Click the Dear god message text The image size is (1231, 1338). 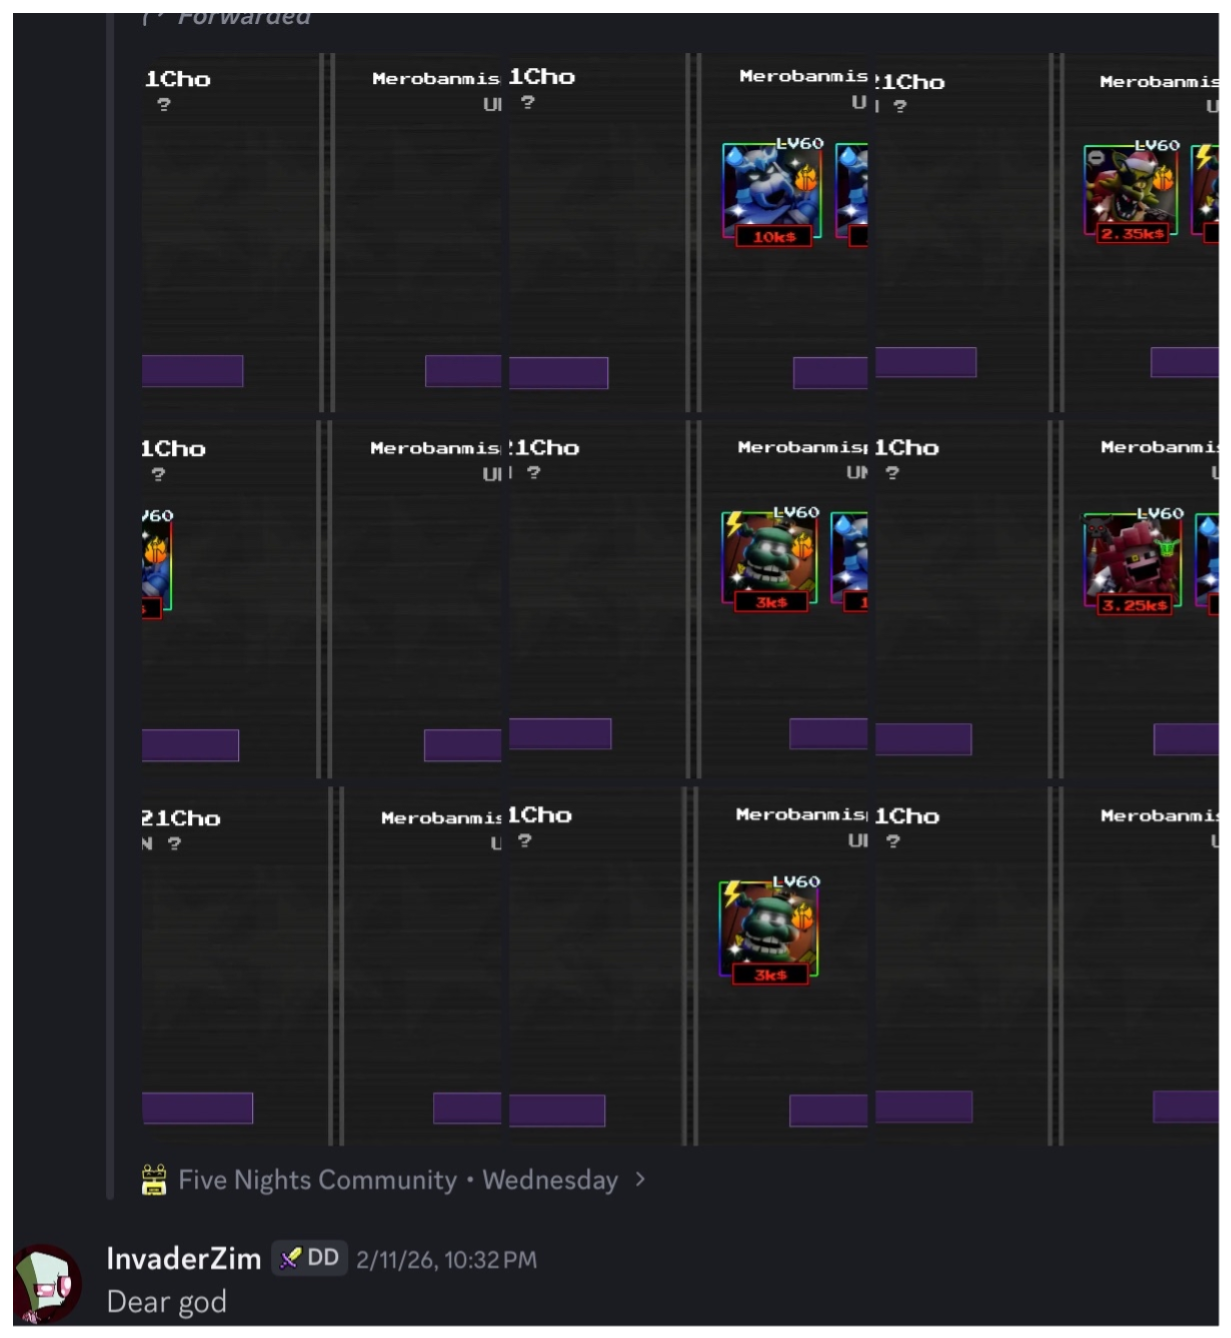pos(167,1302)
